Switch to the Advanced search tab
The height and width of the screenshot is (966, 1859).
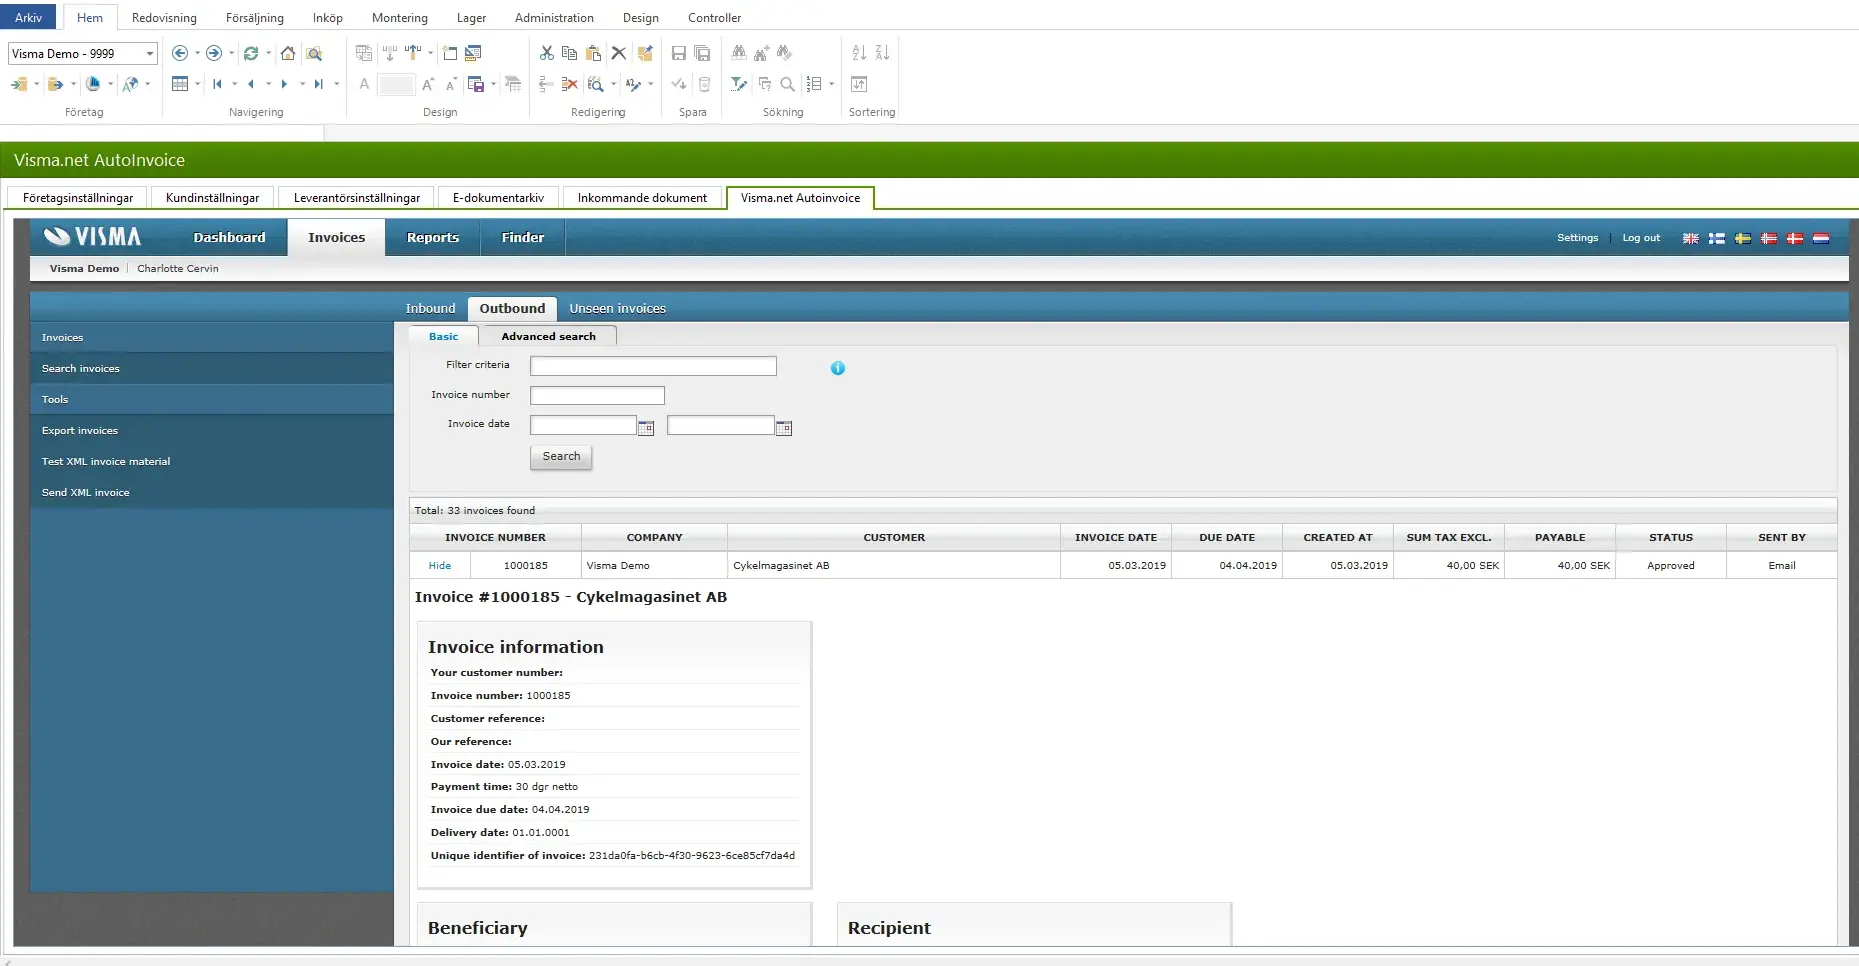(x=548, y=336)
